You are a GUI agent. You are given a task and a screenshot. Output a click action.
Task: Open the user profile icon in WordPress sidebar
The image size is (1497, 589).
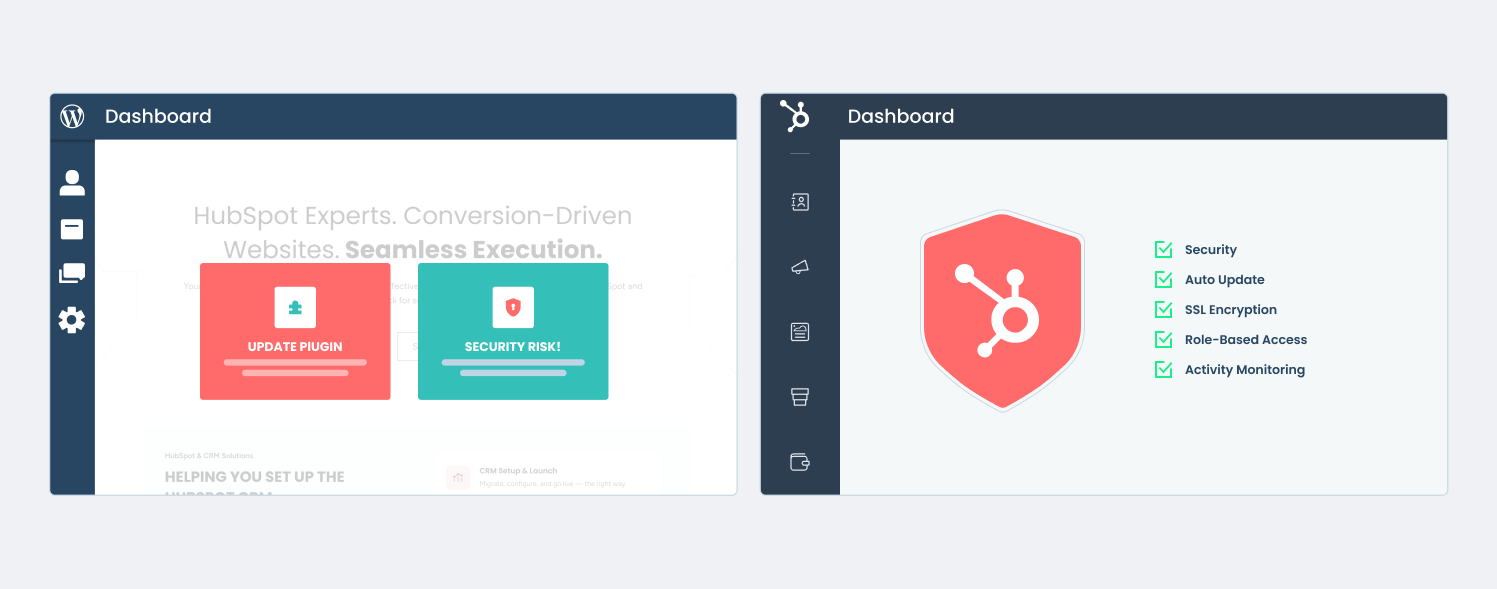(72, 183)
